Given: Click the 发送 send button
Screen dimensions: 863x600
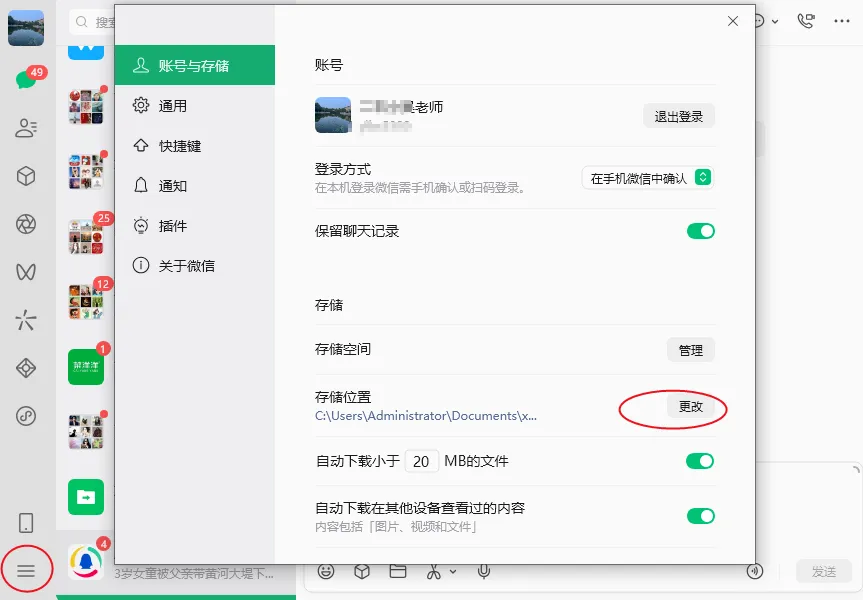Looking at the screenshot, I should click(824, 572).
